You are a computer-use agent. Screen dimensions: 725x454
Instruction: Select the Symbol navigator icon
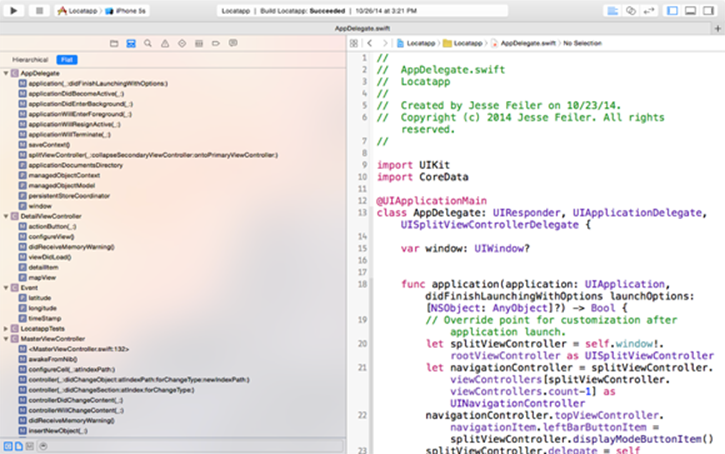[131, 43]
